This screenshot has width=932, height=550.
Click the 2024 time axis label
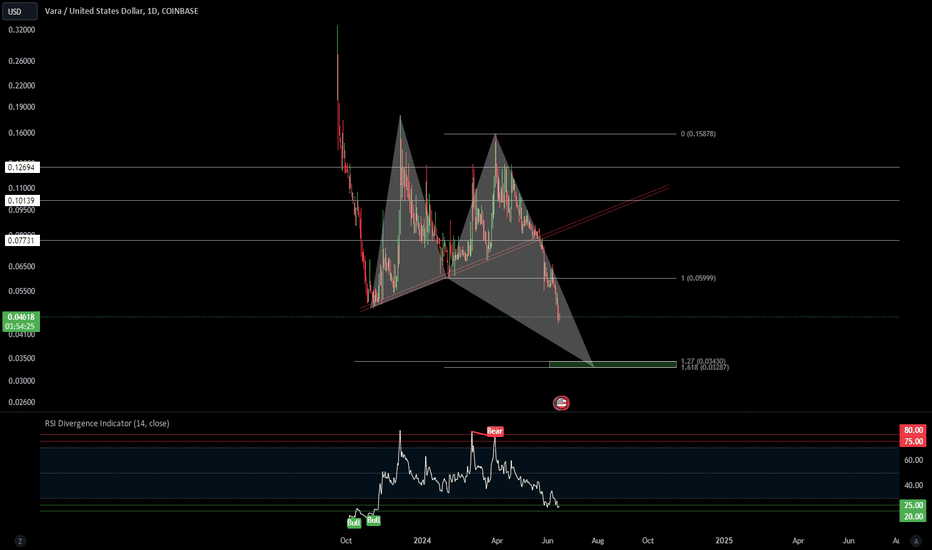tap(422, 540)
